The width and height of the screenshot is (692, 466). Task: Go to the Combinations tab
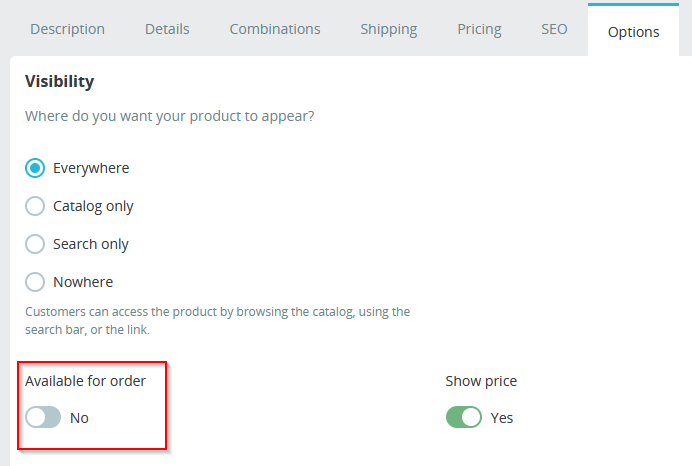tap(275, 29)
